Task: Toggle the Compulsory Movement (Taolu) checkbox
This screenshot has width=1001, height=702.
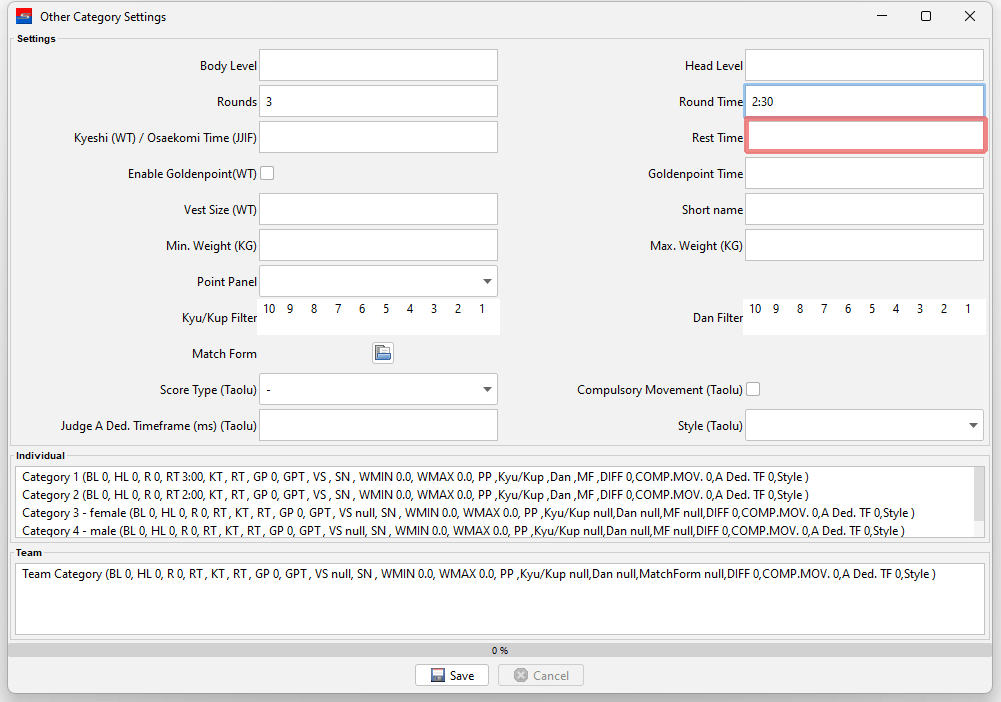Action: [753, 389]
